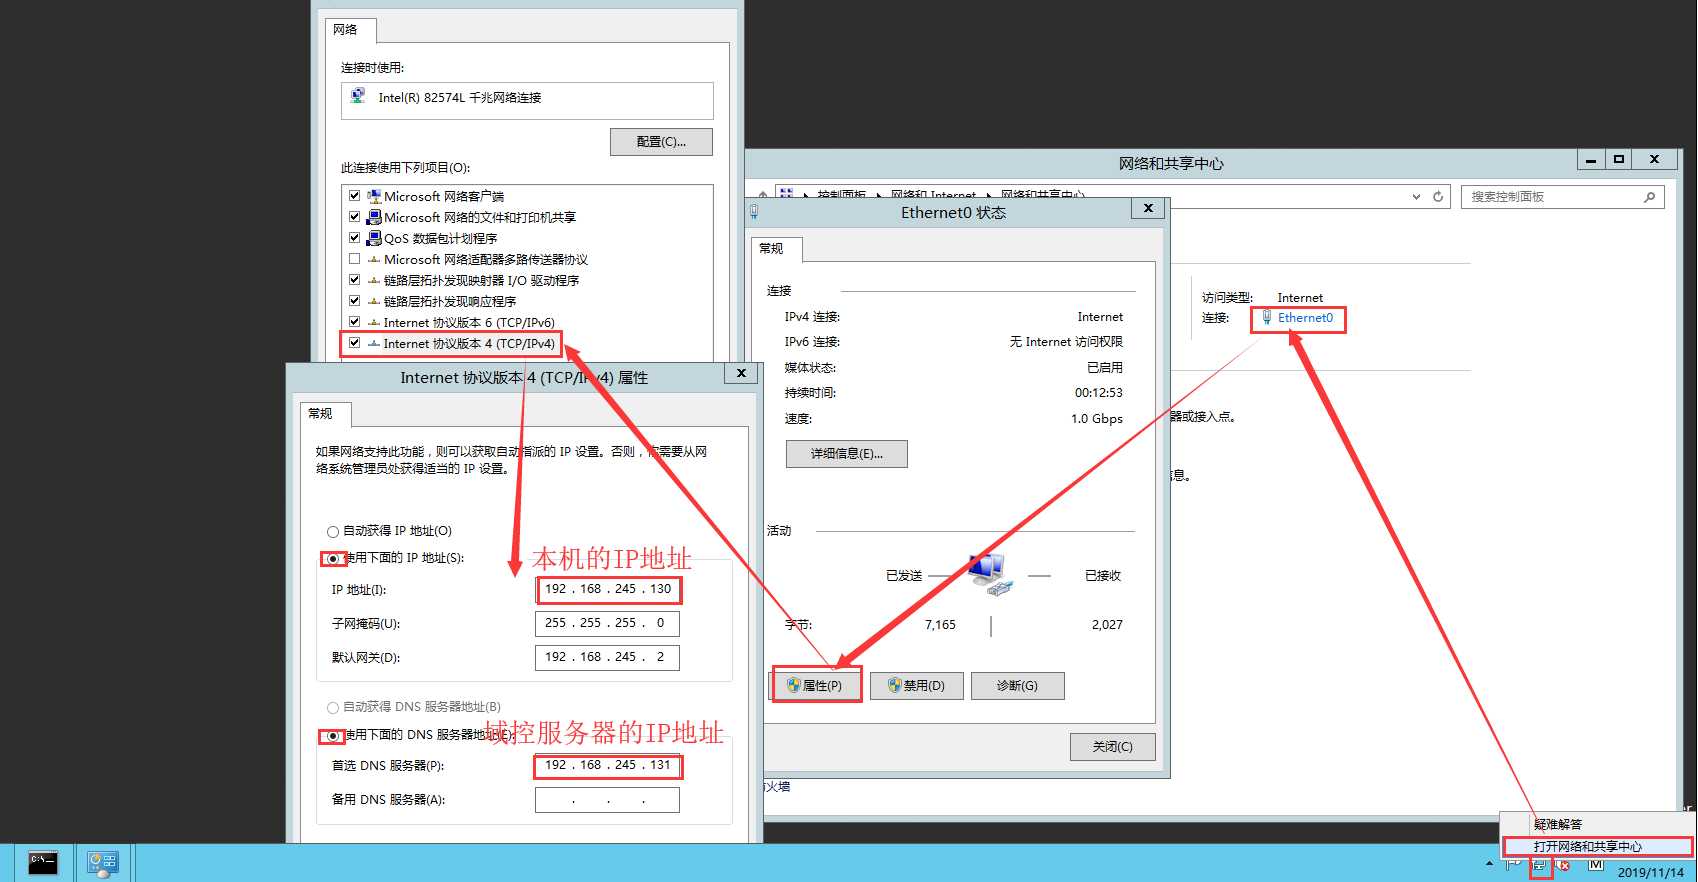Image resolution: width=1698 pixels, height=882 pixels.
Task: Click the 链路层拓扑发现映射器 I/O 驱动程序 icon
Action: pos(374,280)
